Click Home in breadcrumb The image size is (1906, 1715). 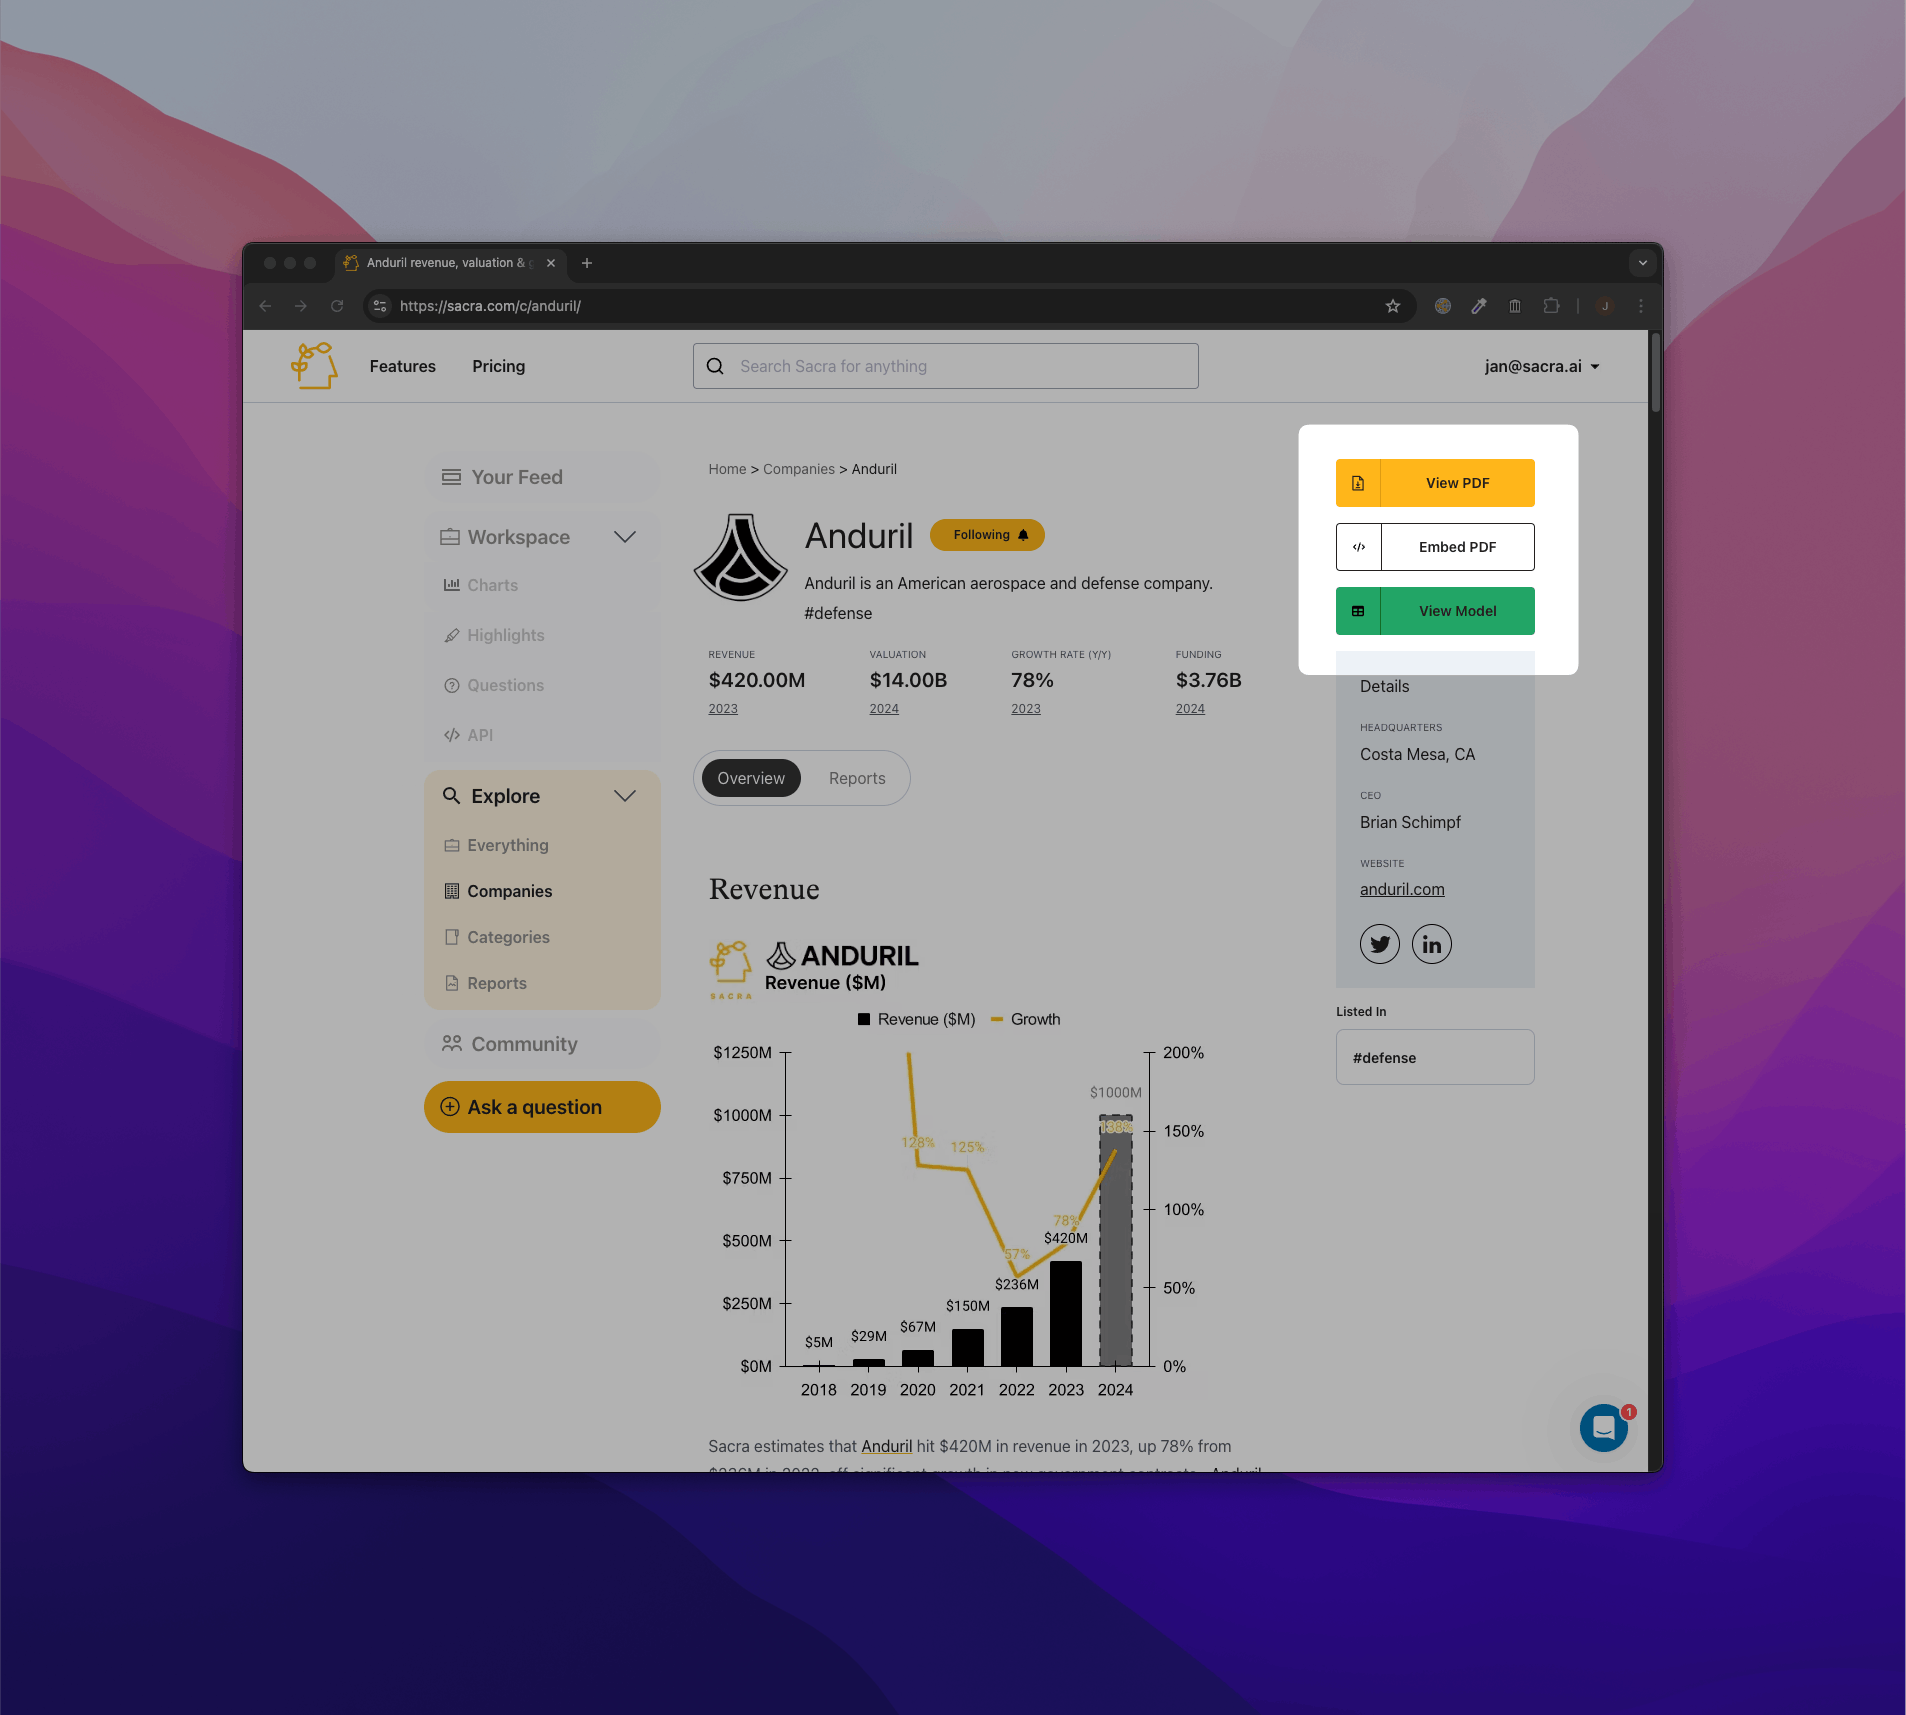click(727, 469)
